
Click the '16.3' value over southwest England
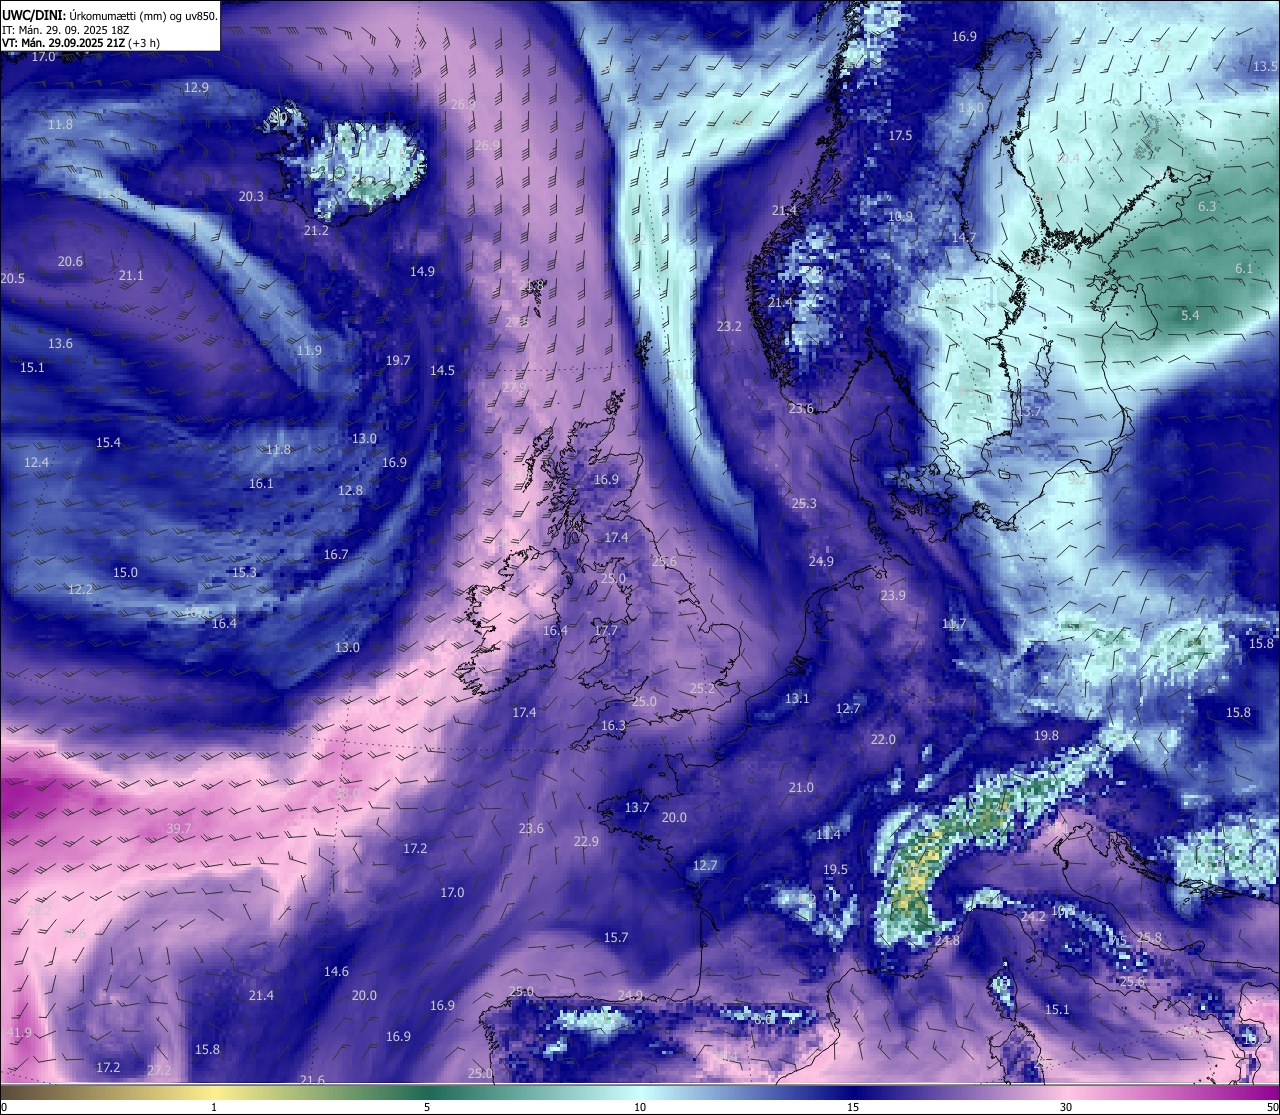[x=613, y=726]
